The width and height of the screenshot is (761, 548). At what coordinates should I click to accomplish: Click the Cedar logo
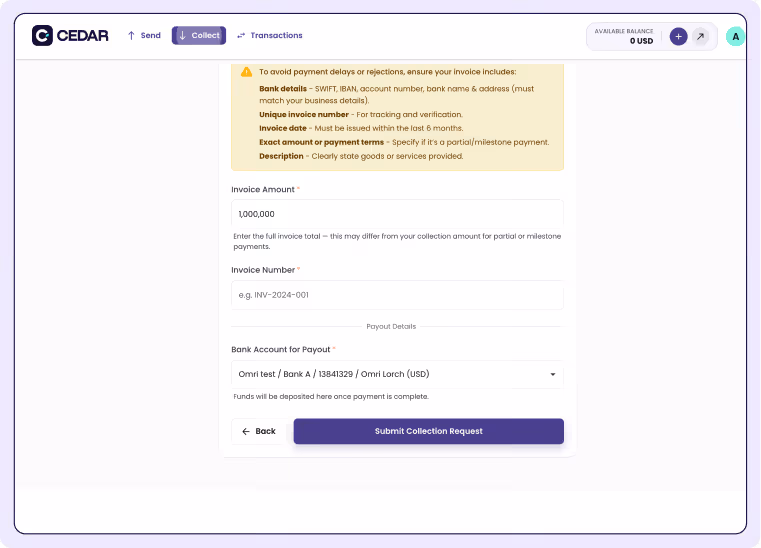pyautogui.click(x=70, y=35)
